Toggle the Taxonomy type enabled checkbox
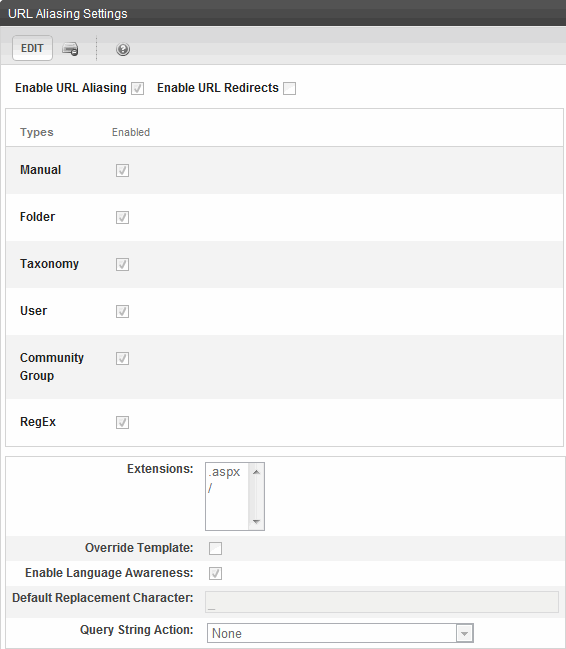 coord(122,264)
